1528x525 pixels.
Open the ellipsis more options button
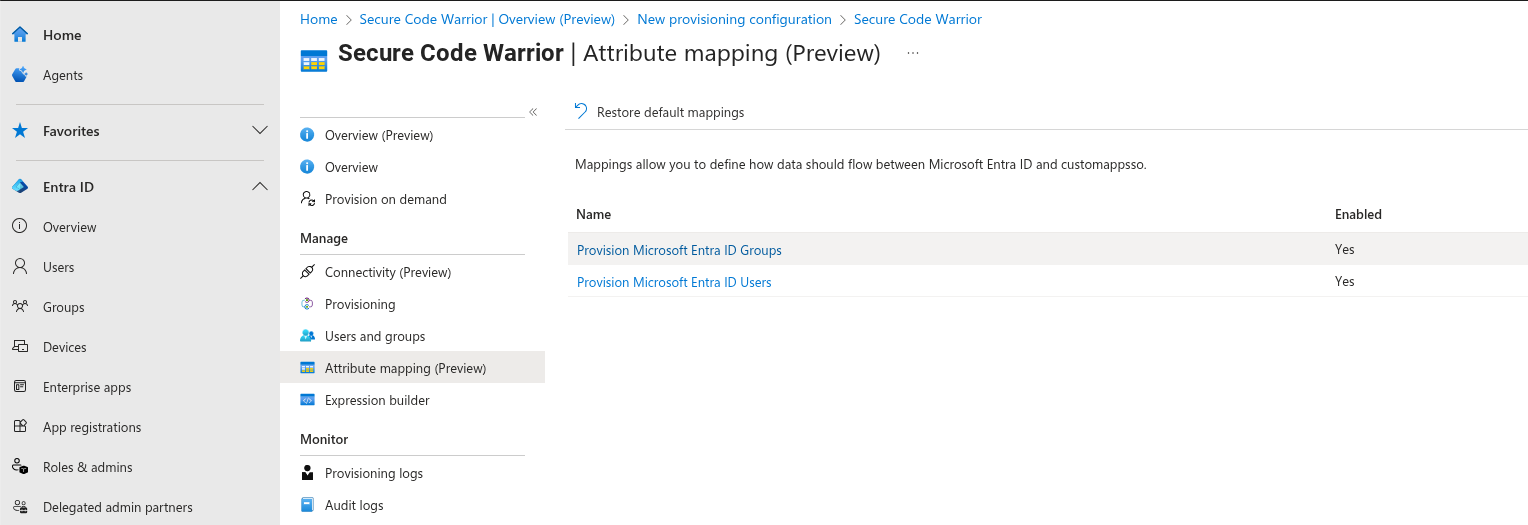pos(912,54)
